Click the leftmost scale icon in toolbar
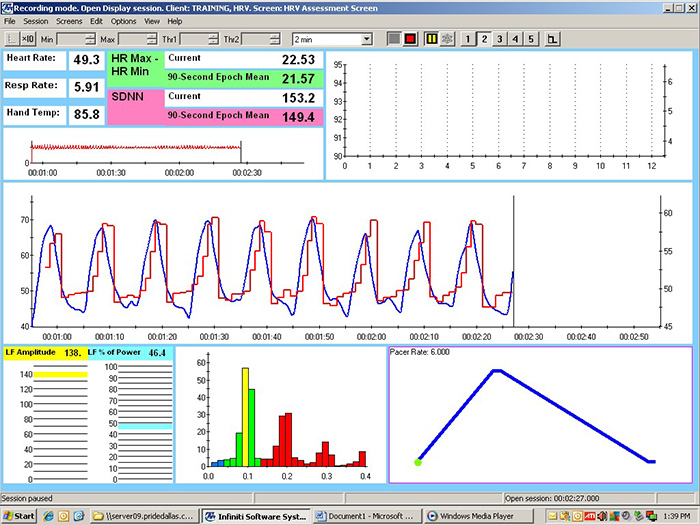The image size is (700, 525). (x=10, y=38)
